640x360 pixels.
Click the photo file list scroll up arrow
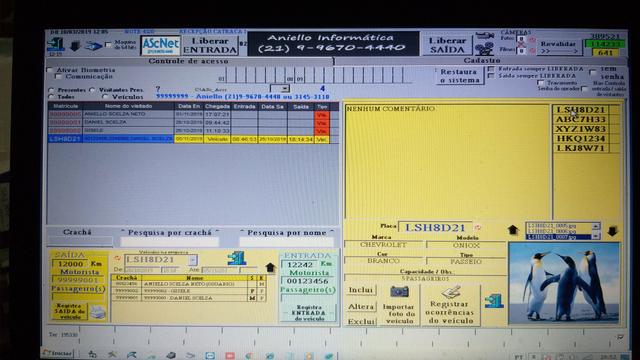[x=596, y=226]
